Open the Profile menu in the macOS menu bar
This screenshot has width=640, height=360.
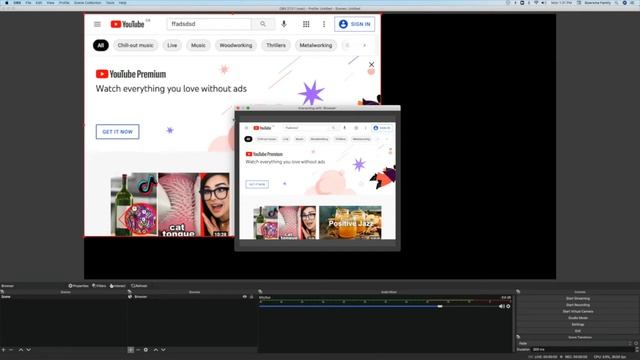[64, 2]
